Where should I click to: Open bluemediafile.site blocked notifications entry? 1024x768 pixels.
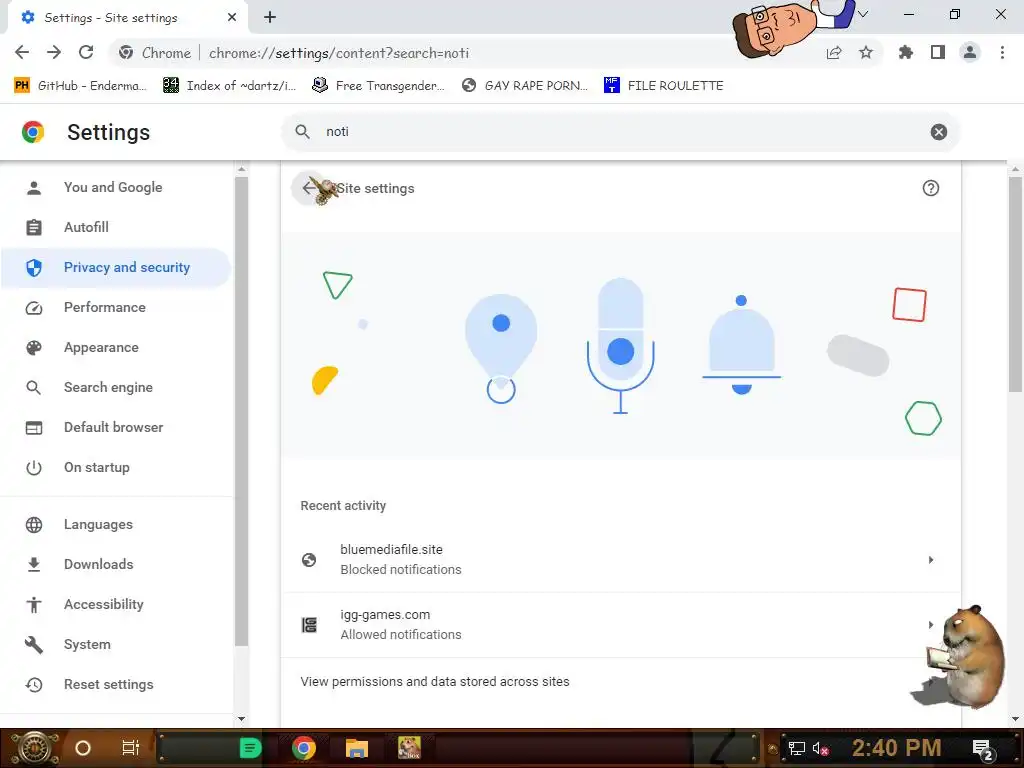point(620,560)
